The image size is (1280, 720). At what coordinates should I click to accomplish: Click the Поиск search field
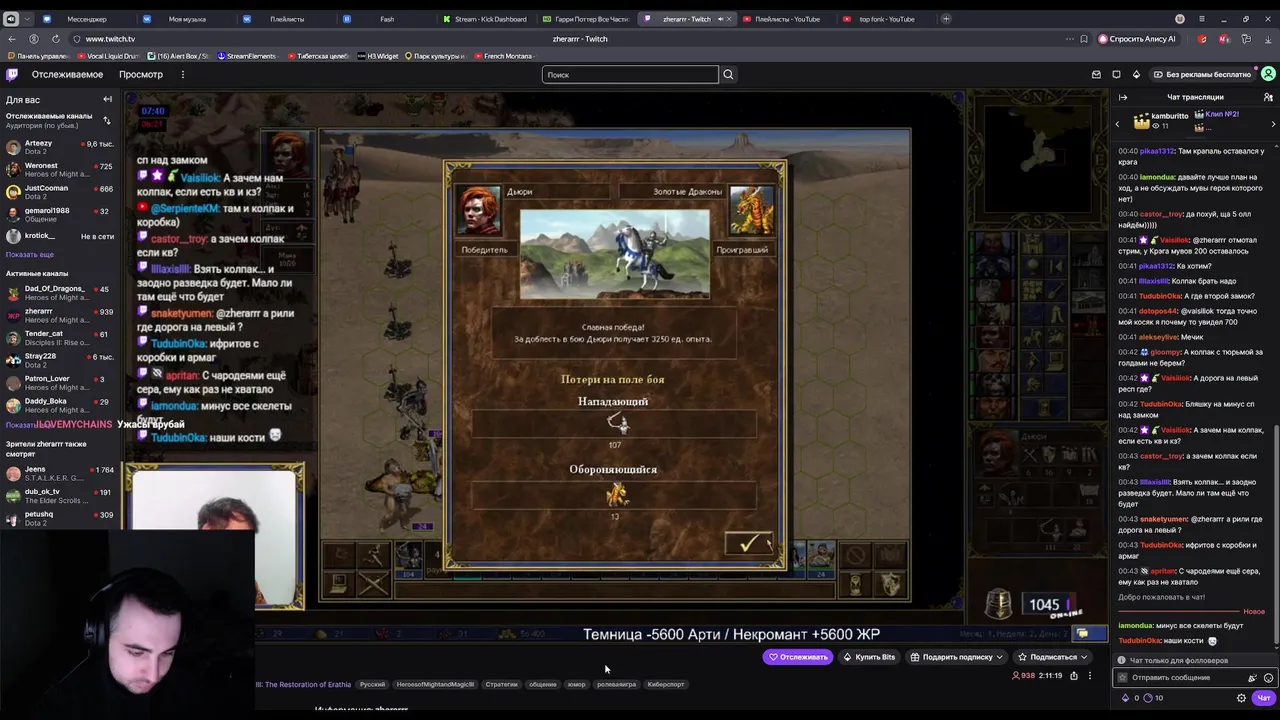[630, 74]
